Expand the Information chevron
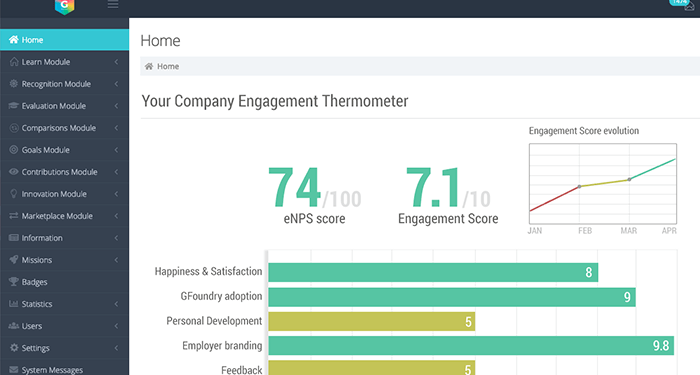Viewport: 700px width, 375px height. point(116,238)
